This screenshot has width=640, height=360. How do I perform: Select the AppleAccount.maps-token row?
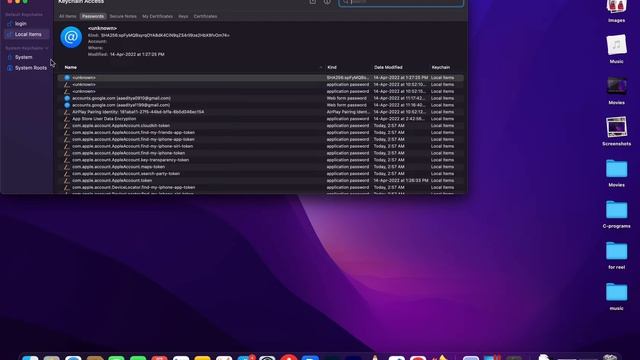(260, 167)
